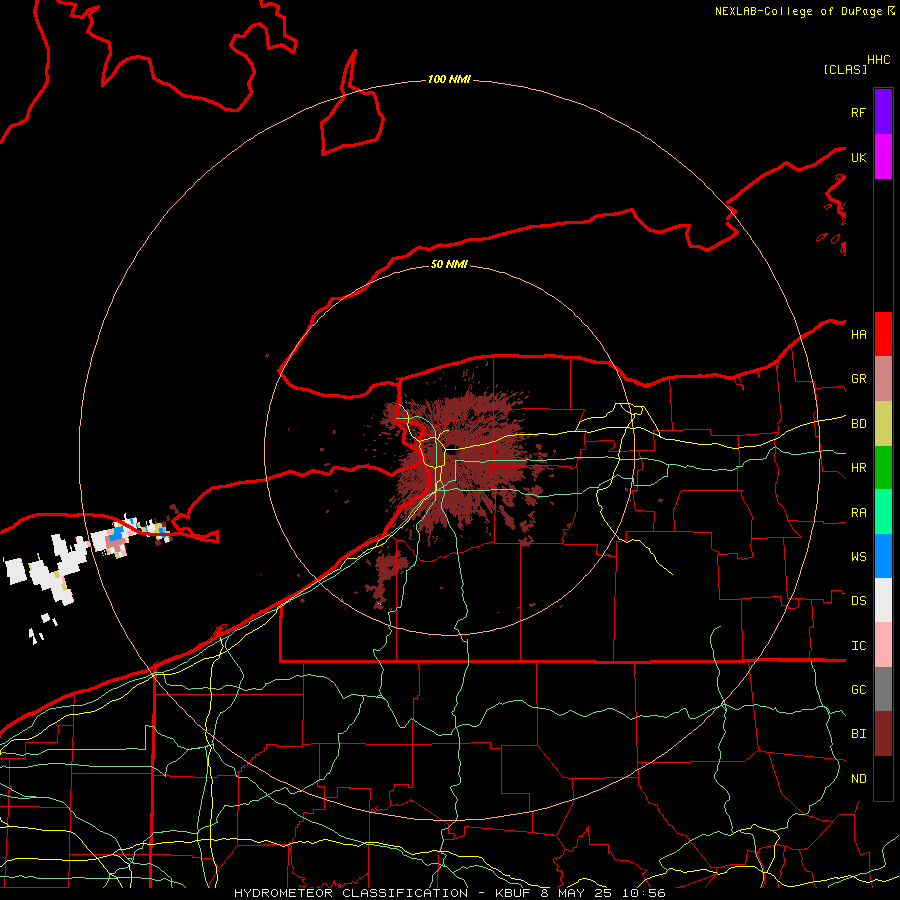Viewport: 900px width, 900px height.
Task: Click the ND legend label
Action: 858,778
